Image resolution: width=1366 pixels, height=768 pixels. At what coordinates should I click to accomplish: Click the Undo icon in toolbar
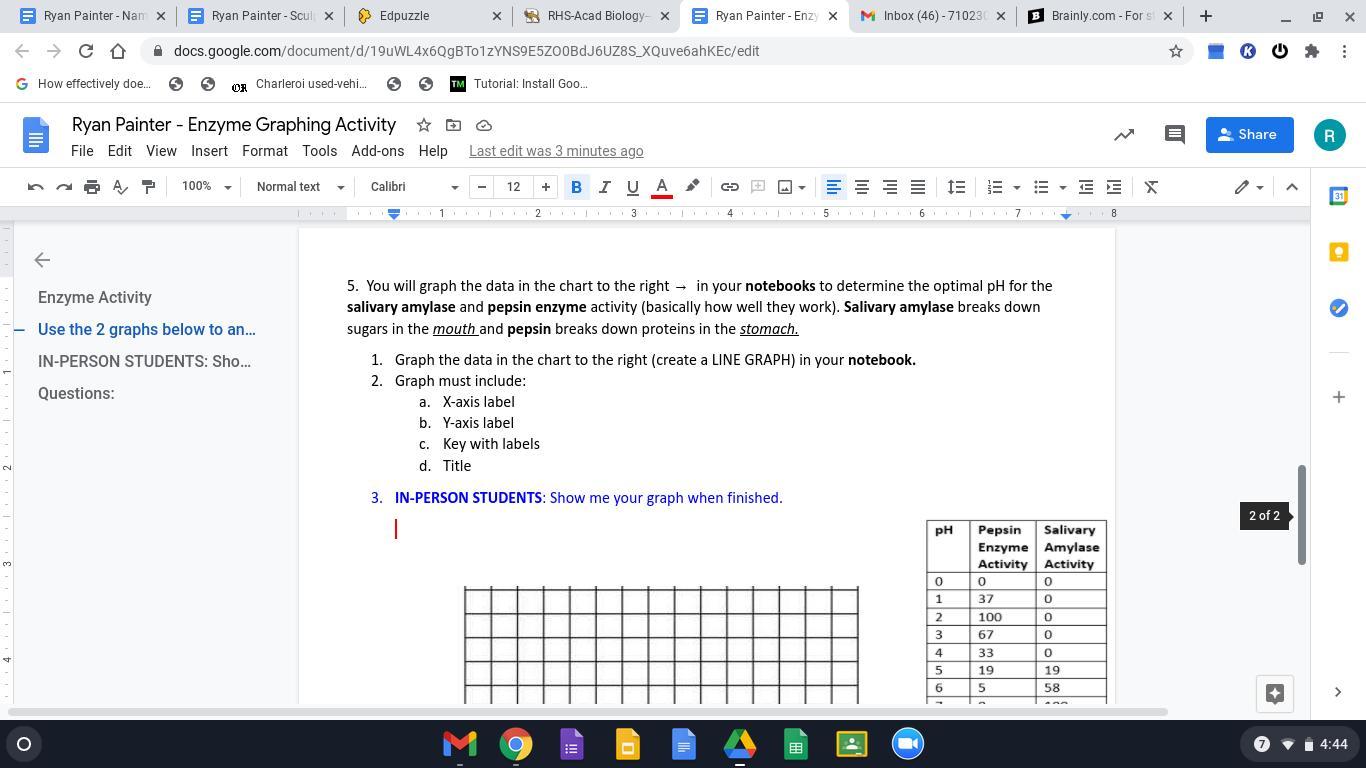(36, 187)
